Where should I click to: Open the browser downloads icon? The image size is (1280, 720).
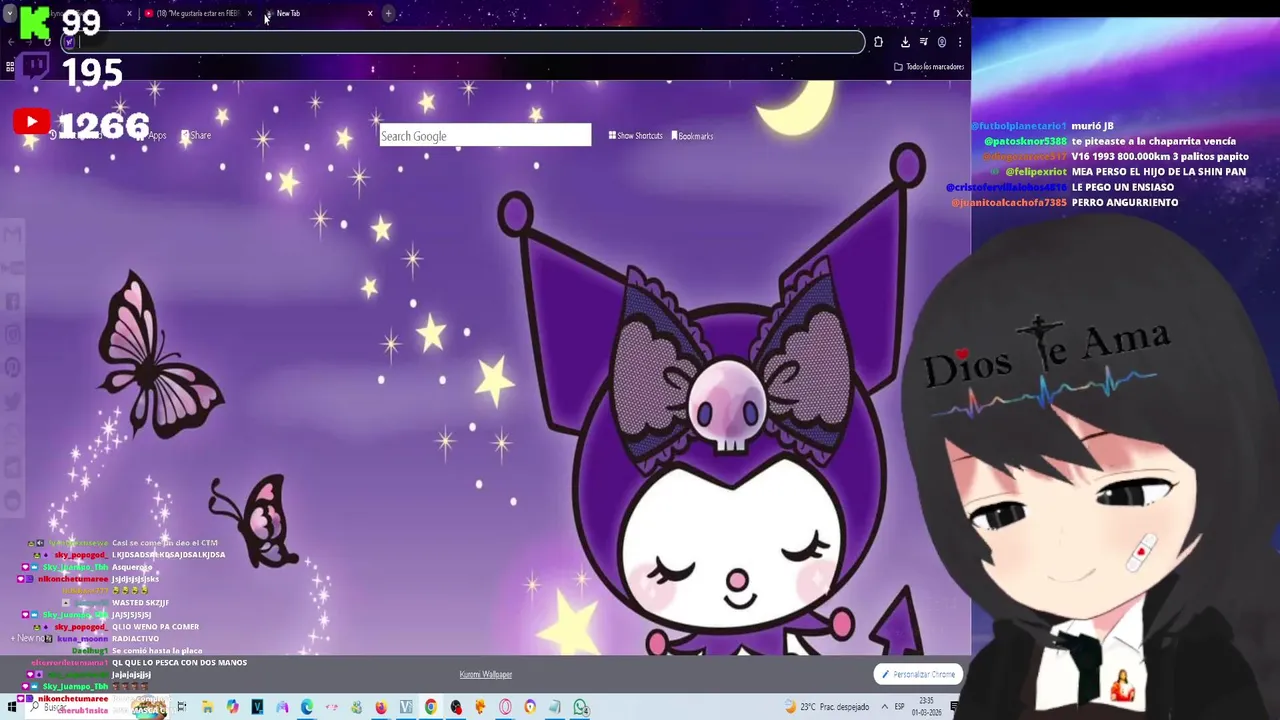pyautogui.click(x=905, y=42)
